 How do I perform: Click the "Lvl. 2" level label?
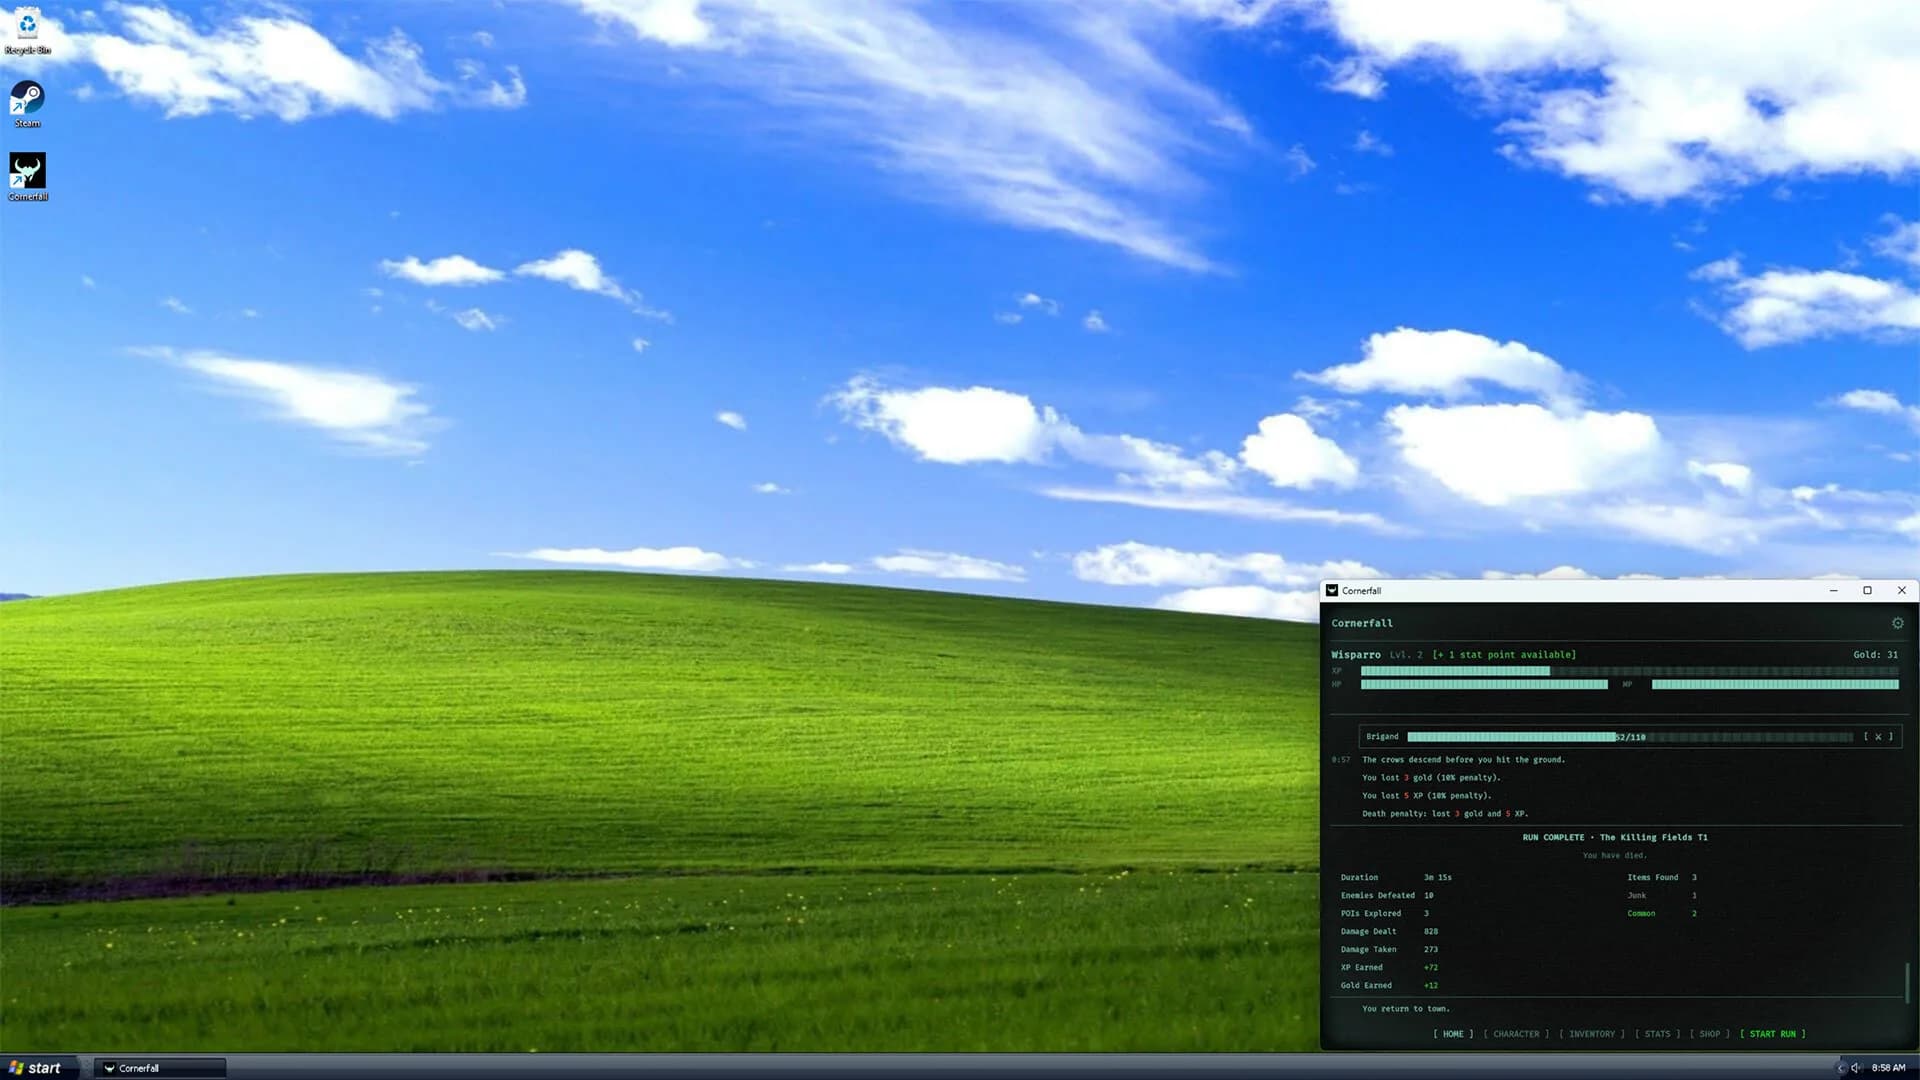pos(1406,655)
